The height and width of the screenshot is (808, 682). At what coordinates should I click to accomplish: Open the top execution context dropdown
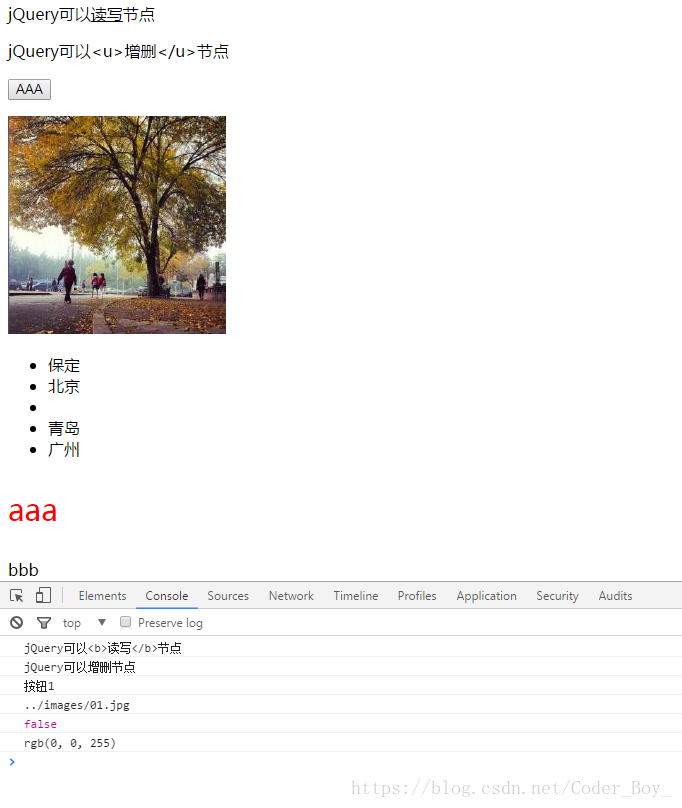pos(84,623)
